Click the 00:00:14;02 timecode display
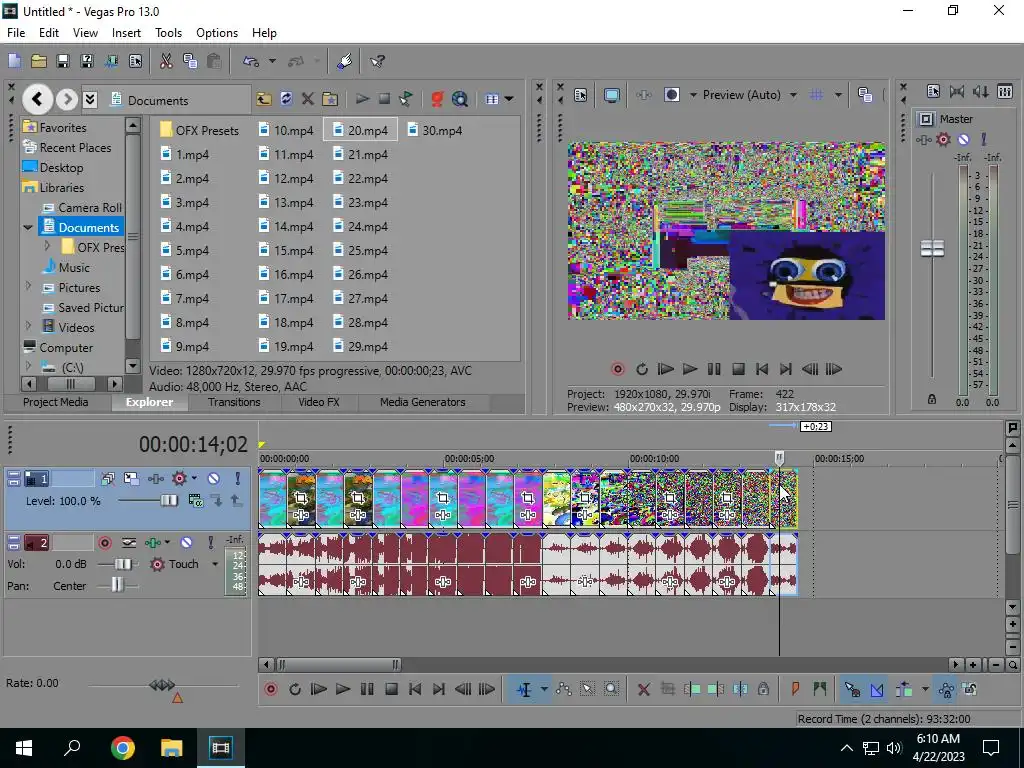The image size is (1024, 768). click(x=193, y=445)
